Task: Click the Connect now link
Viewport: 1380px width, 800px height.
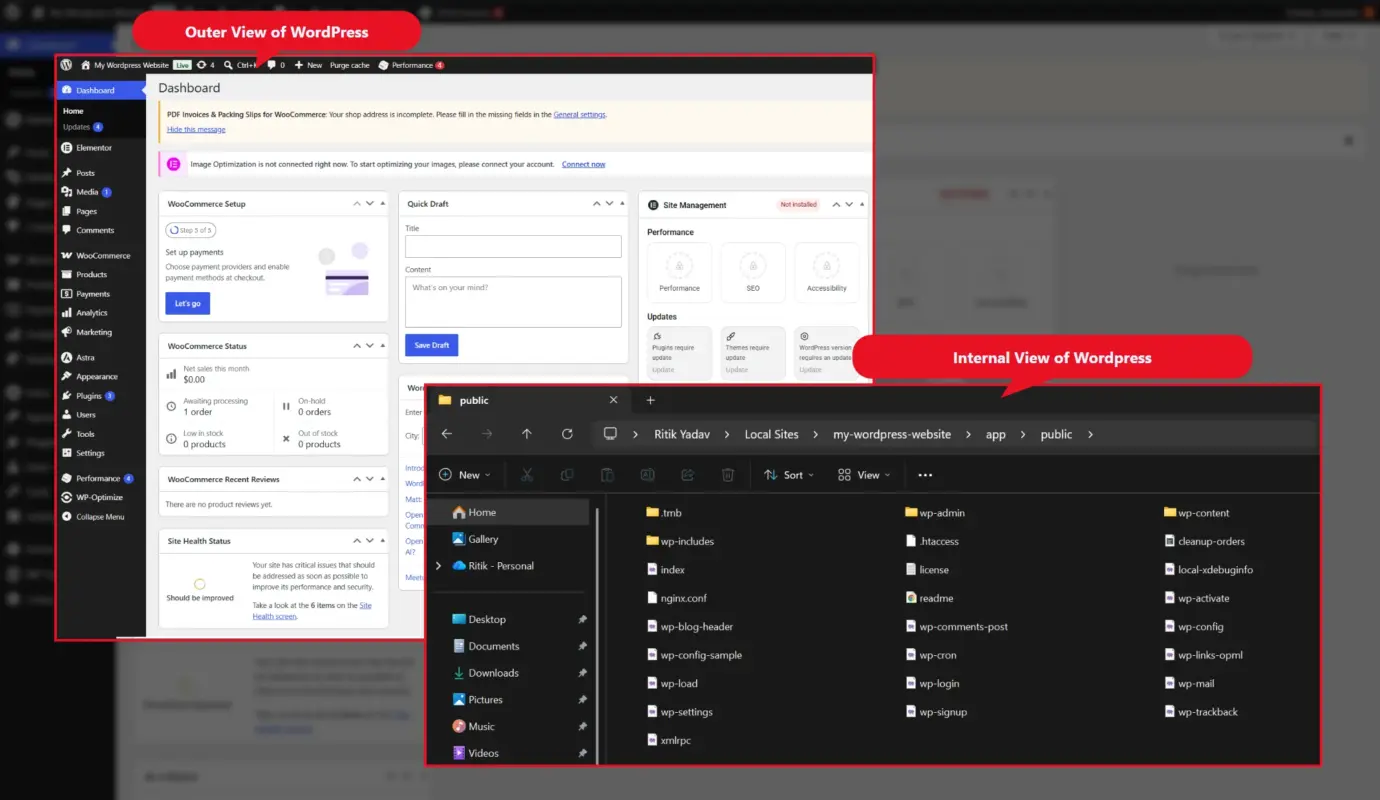Action: (583, 164)
